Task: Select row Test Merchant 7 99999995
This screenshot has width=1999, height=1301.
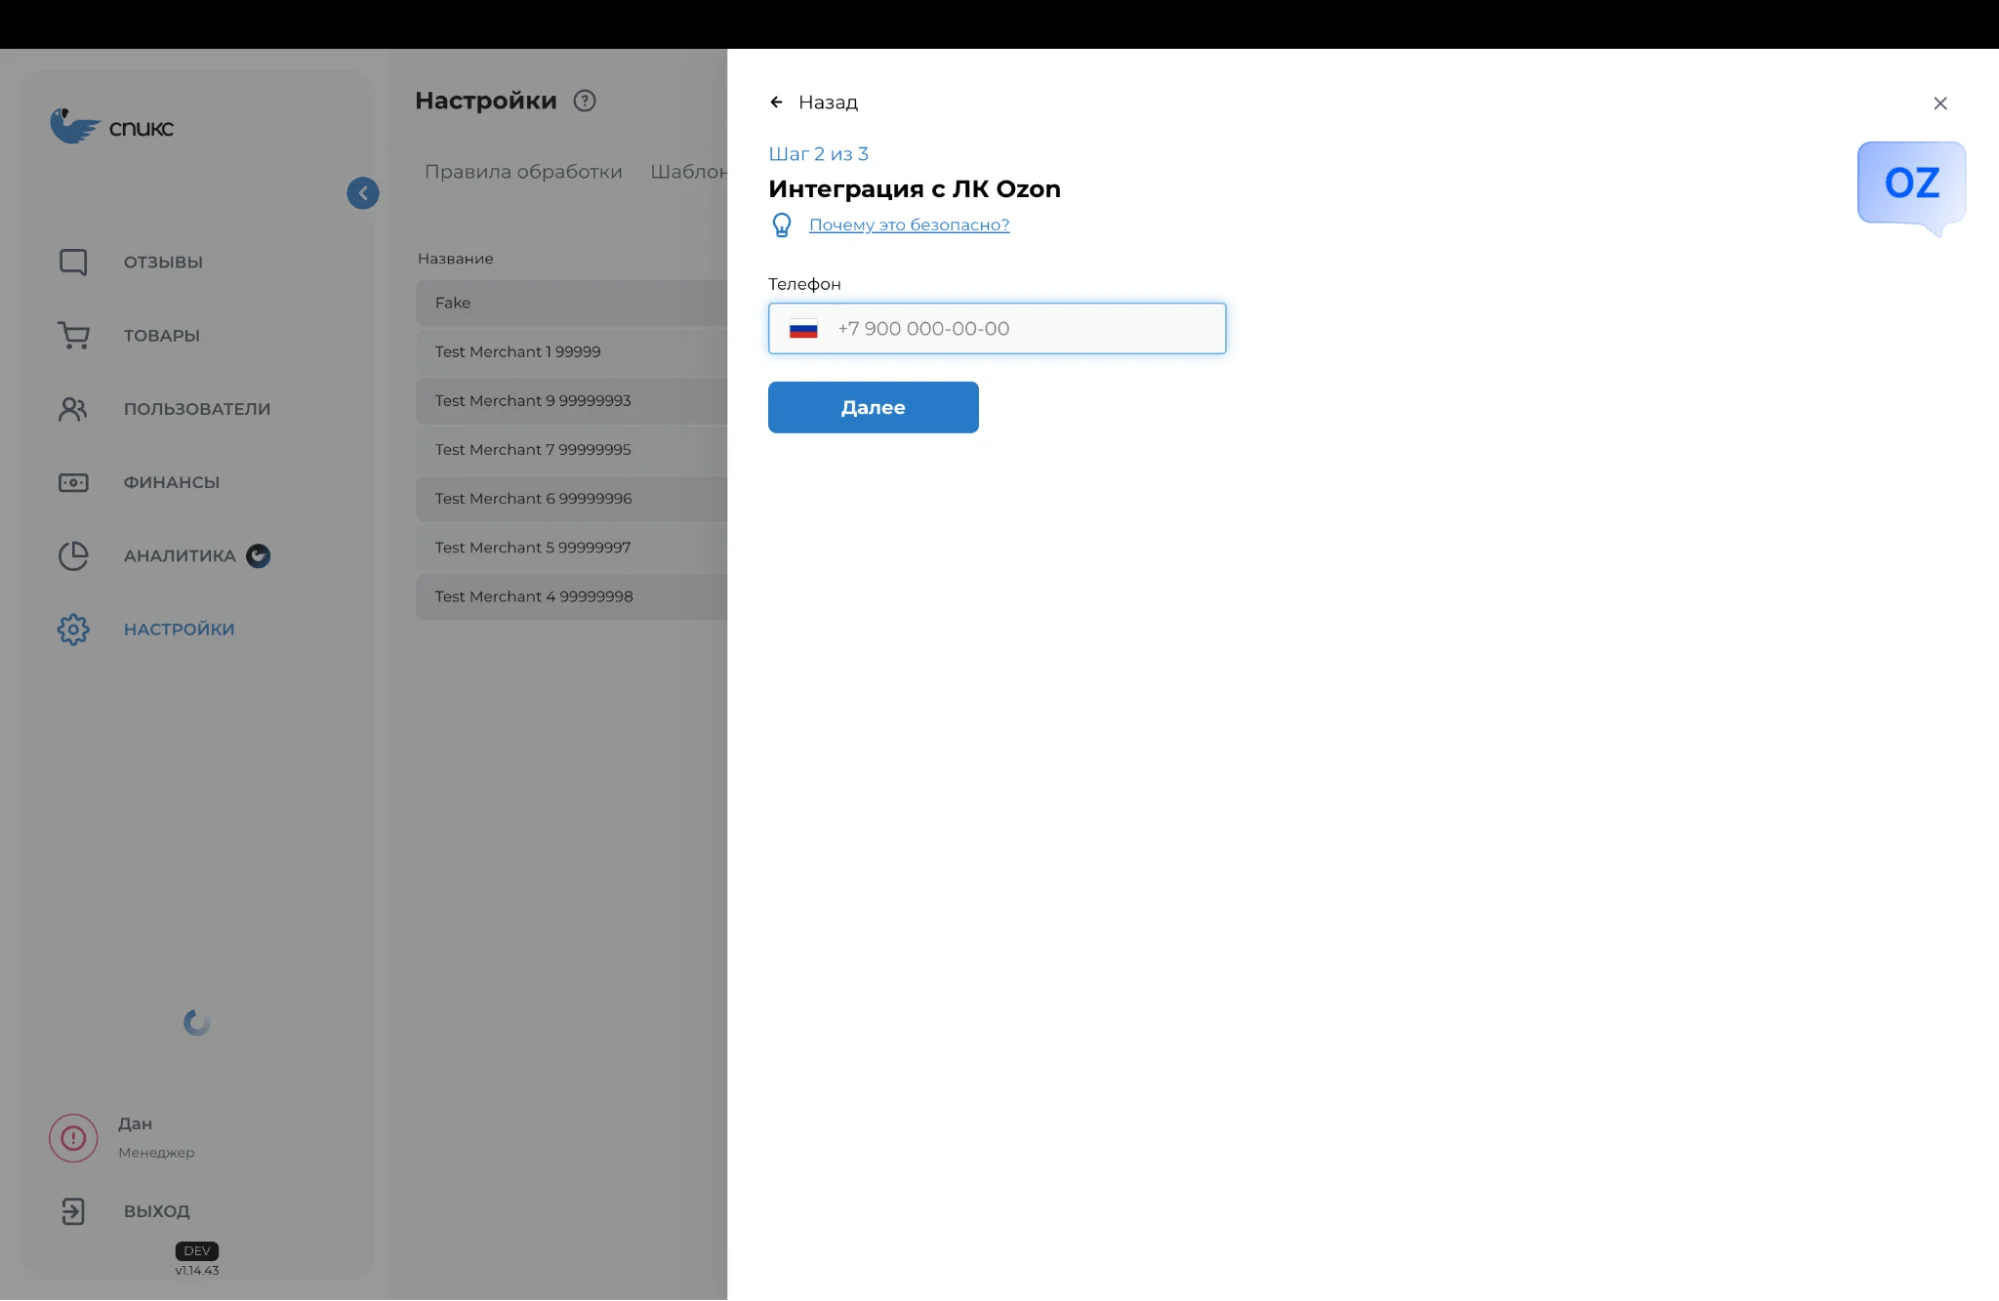Action: [571, 449]
